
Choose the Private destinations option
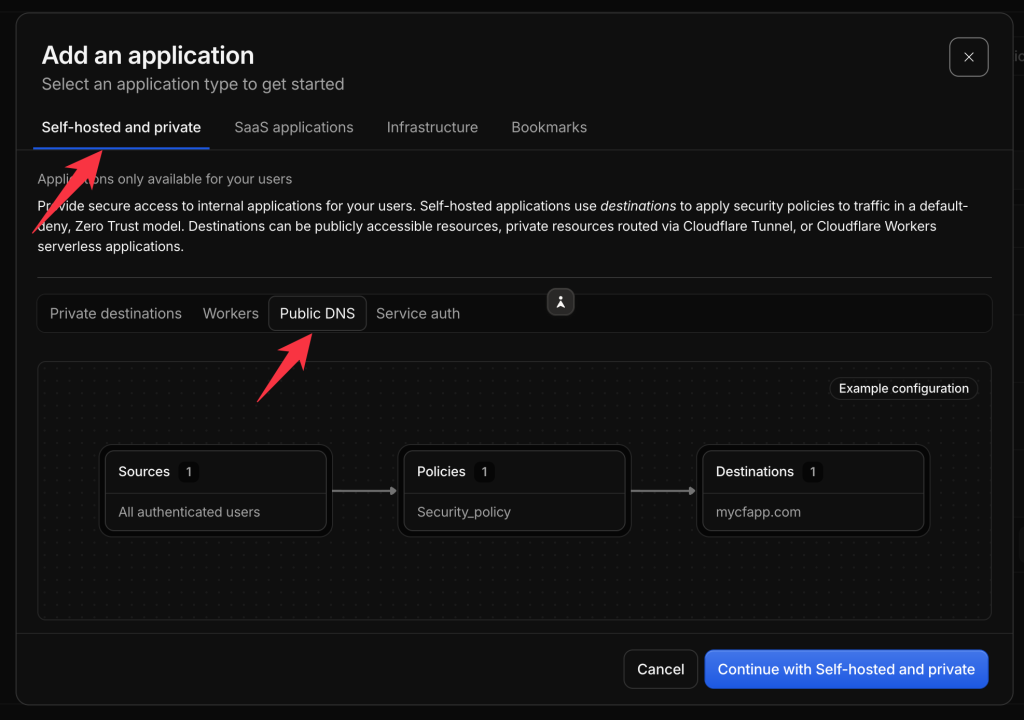pyautogui.click(x=116, y=314)
